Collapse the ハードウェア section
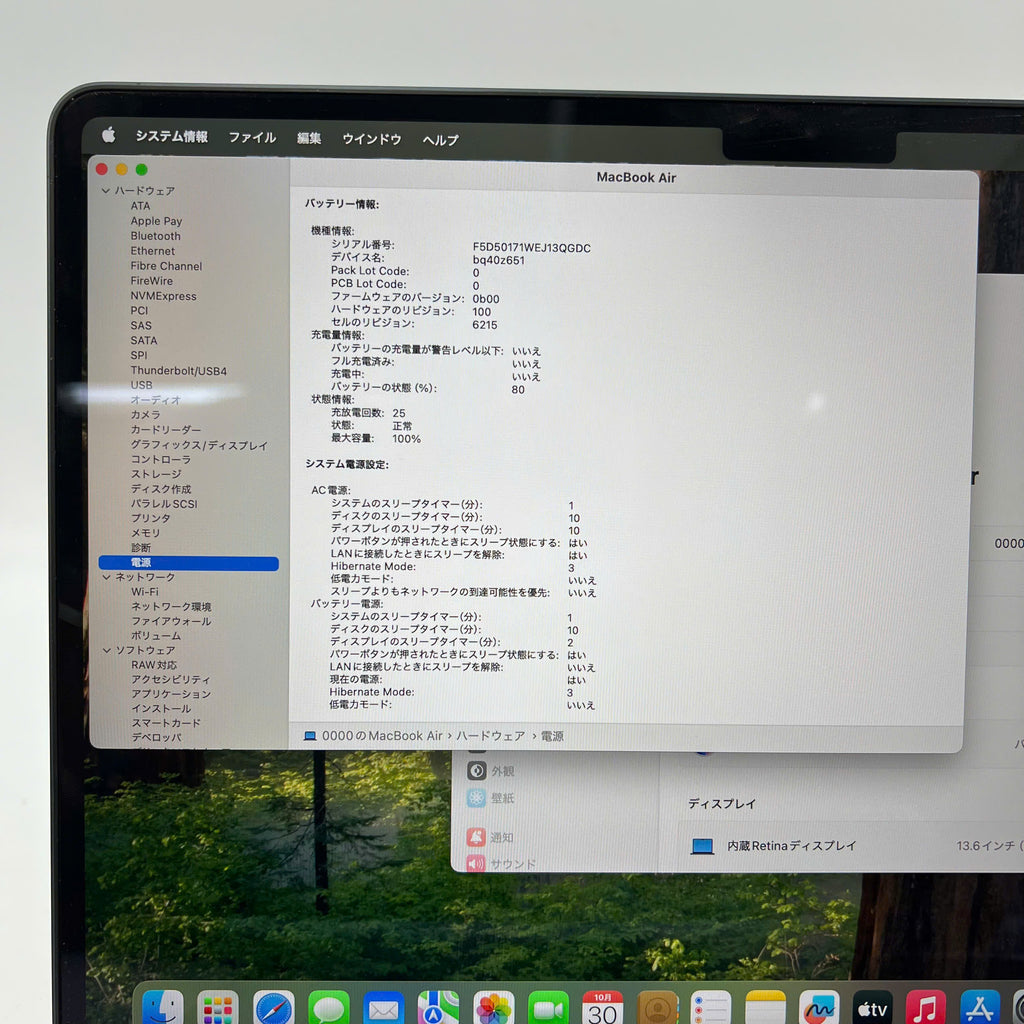Screen dimensions: 1024x1024 [x=105, y=191]
